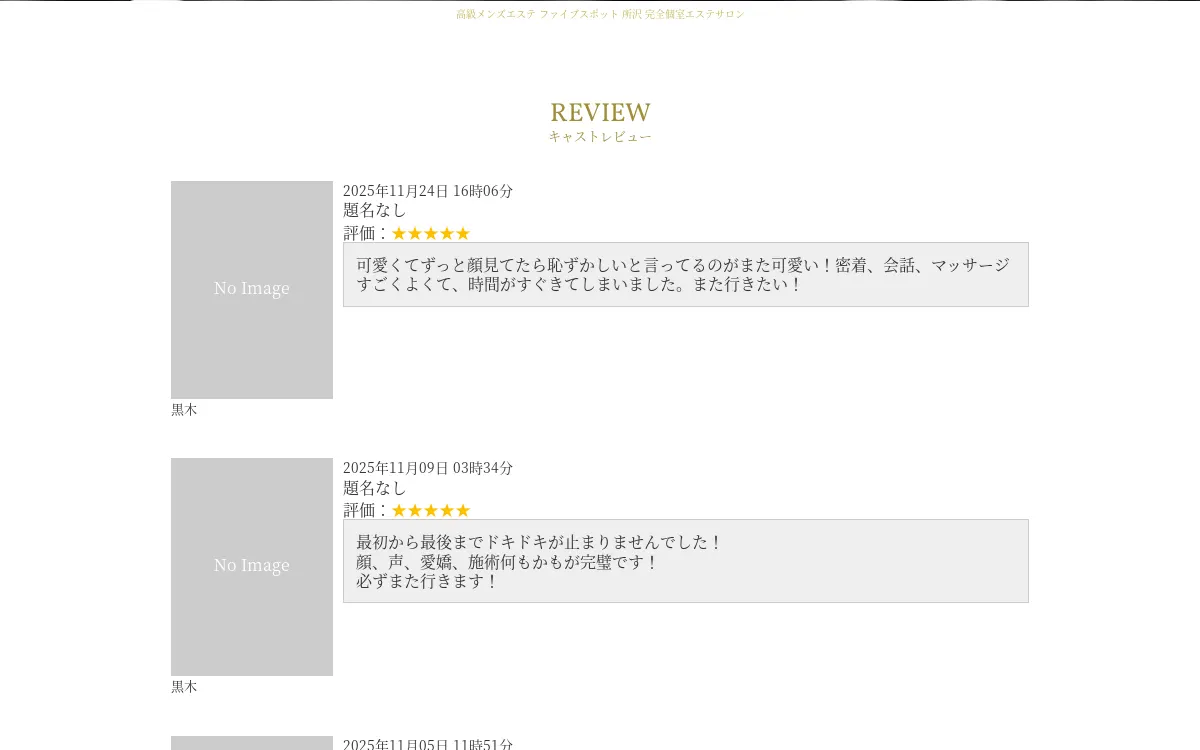Image resolution: width=1200 pixels, height=750 pixels.
Task: Click cast name 黒木 under the November 24 review
Action: click(x=184, y=409)
